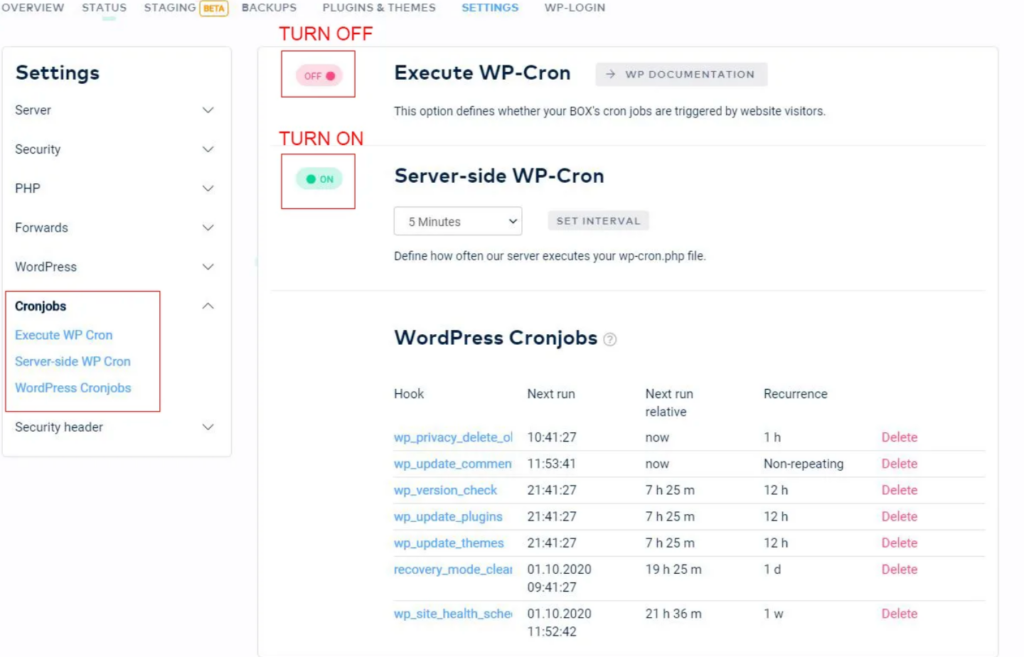Click the Next run relative column header

point(669,403)
